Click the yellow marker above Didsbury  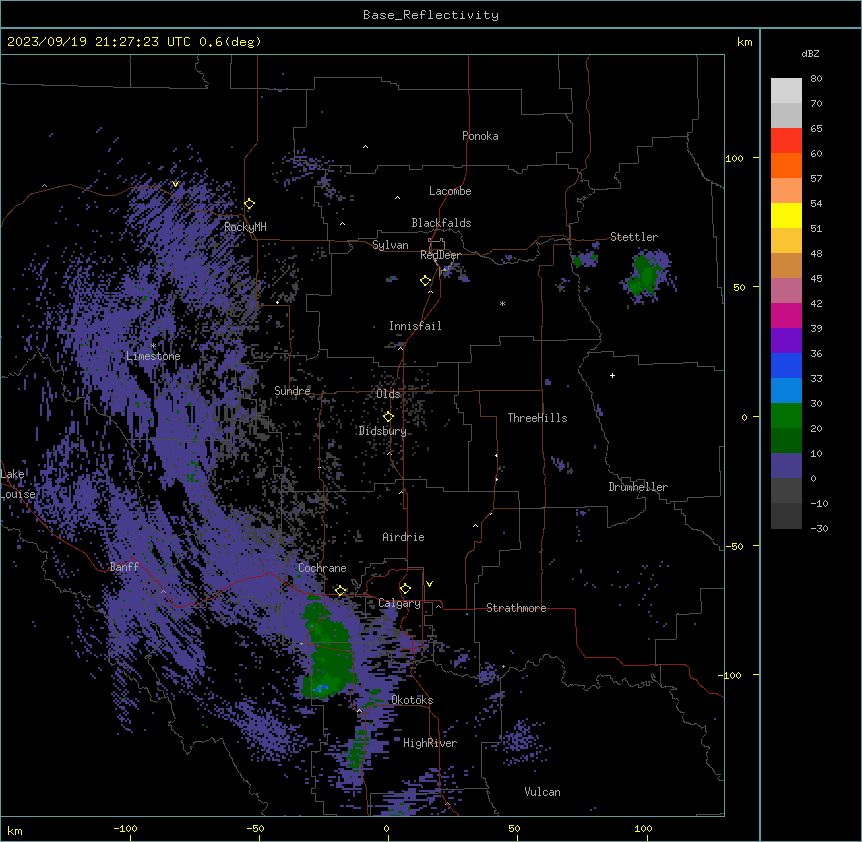[388, 417]
